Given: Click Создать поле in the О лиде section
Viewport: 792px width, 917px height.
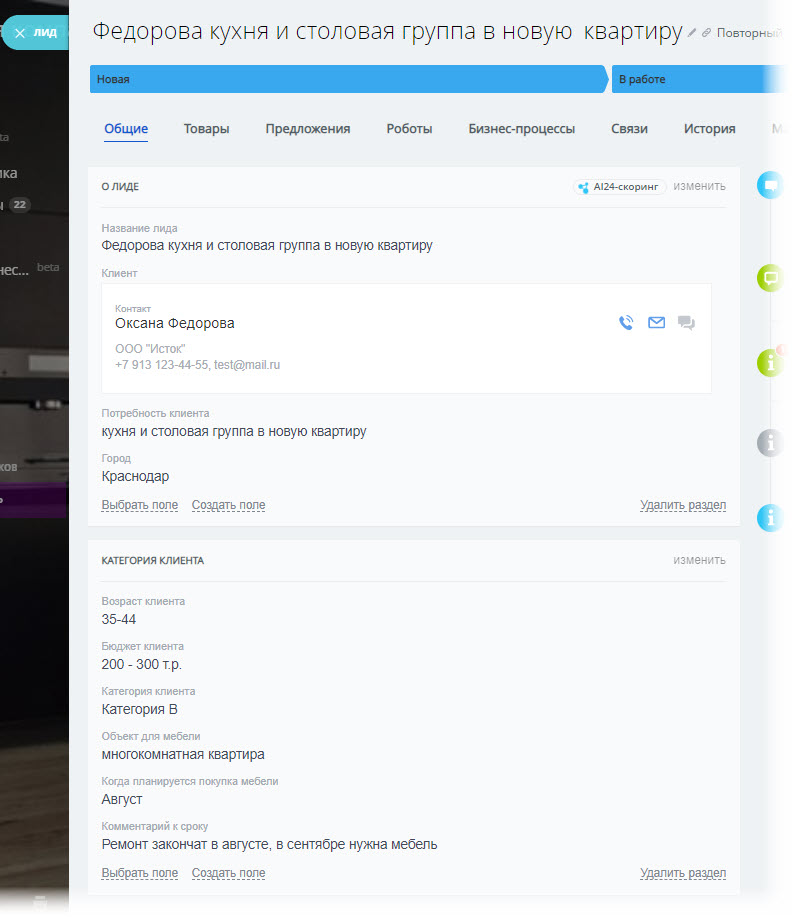Looking at the screenshot, I should coord(229,505).
